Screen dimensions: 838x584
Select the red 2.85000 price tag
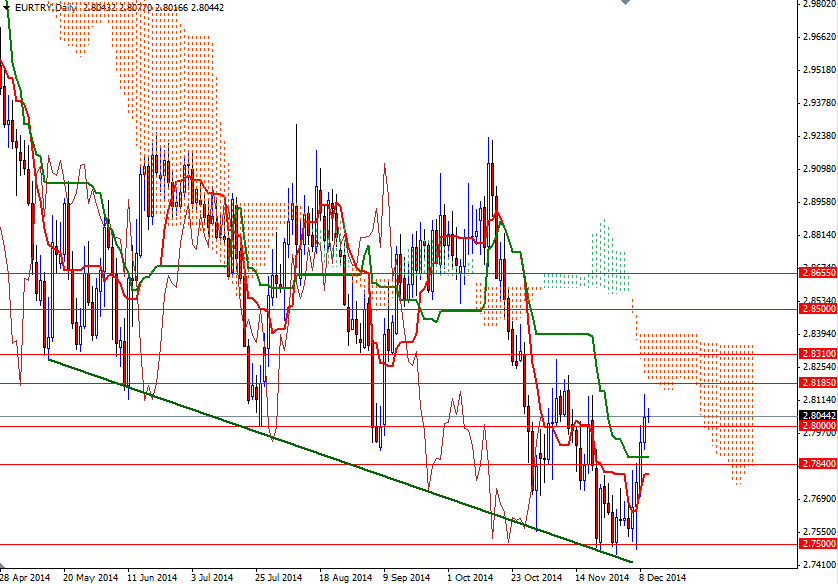pyautogui.click(x=817, y=309)
